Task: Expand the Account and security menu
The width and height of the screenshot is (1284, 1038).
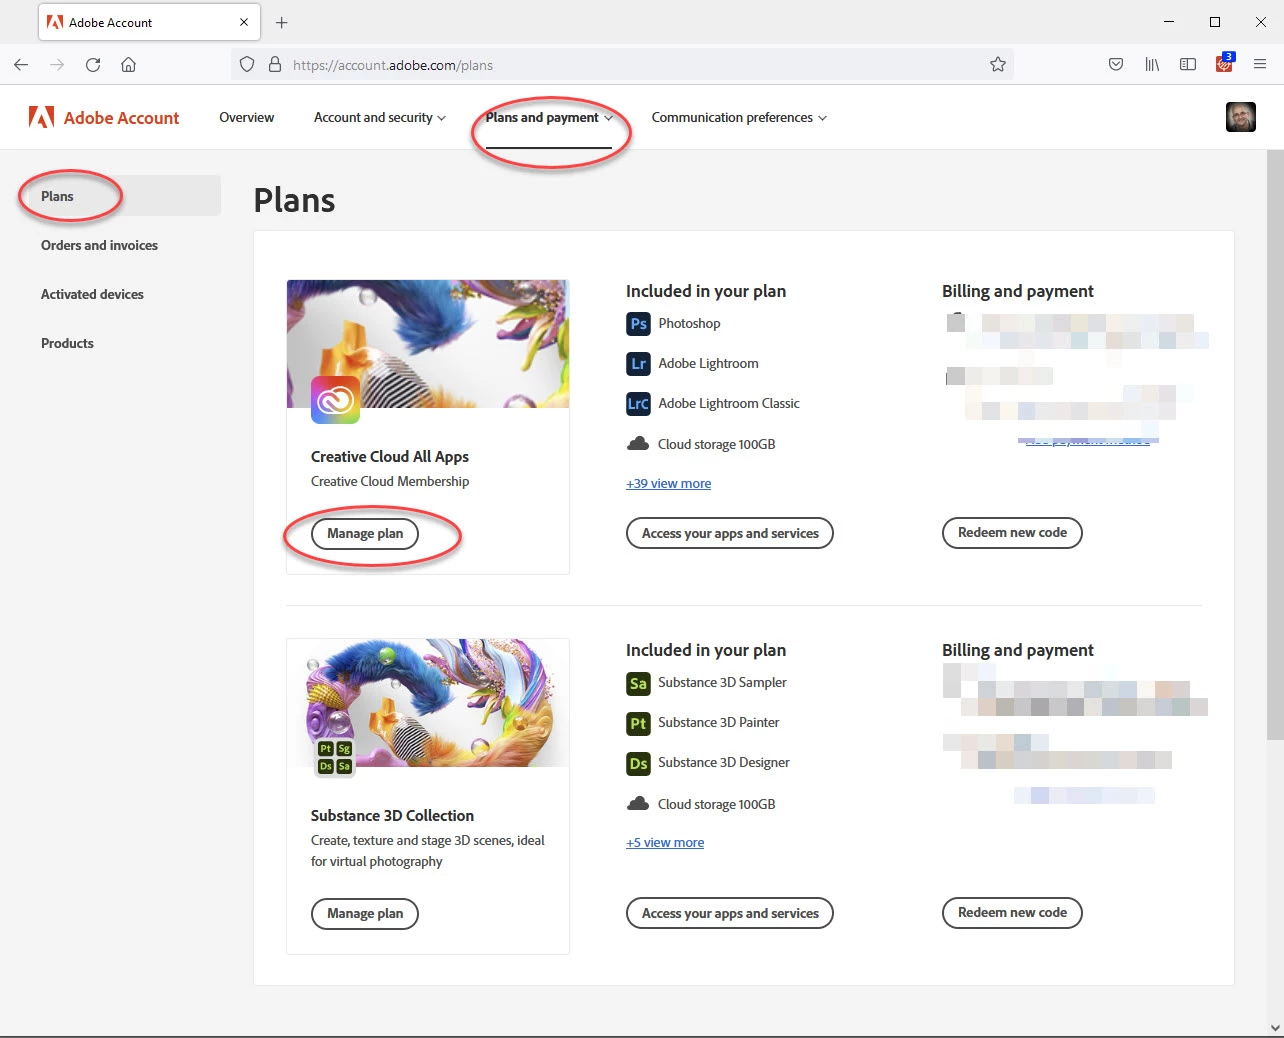Action: pyautogui.click(x=380, y=117)
